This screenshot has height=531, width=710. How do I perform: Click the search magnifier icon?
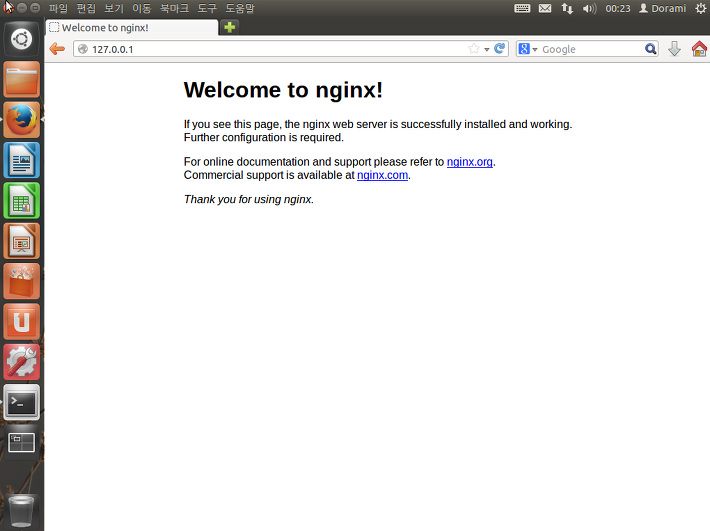[x=650, y=49]
